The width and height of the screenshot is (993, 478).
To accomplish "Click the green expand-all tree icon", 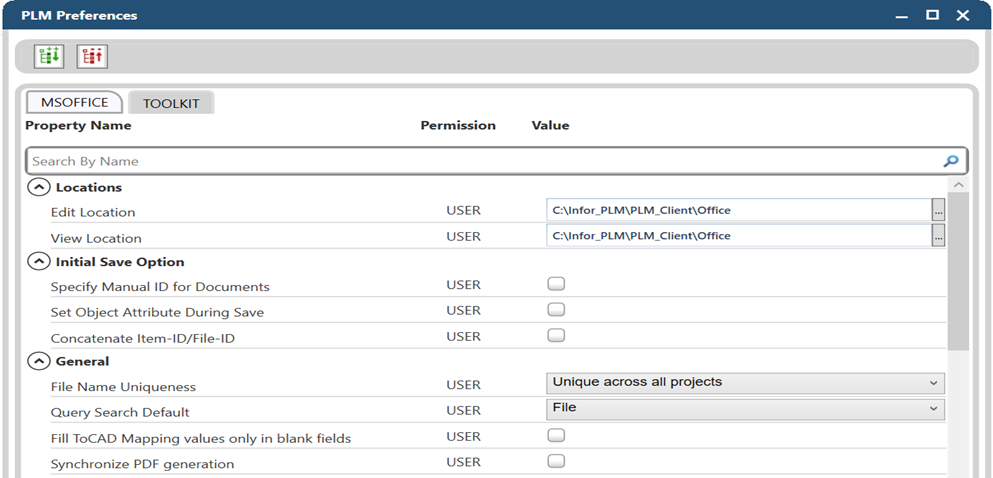I will click(48, 57).
